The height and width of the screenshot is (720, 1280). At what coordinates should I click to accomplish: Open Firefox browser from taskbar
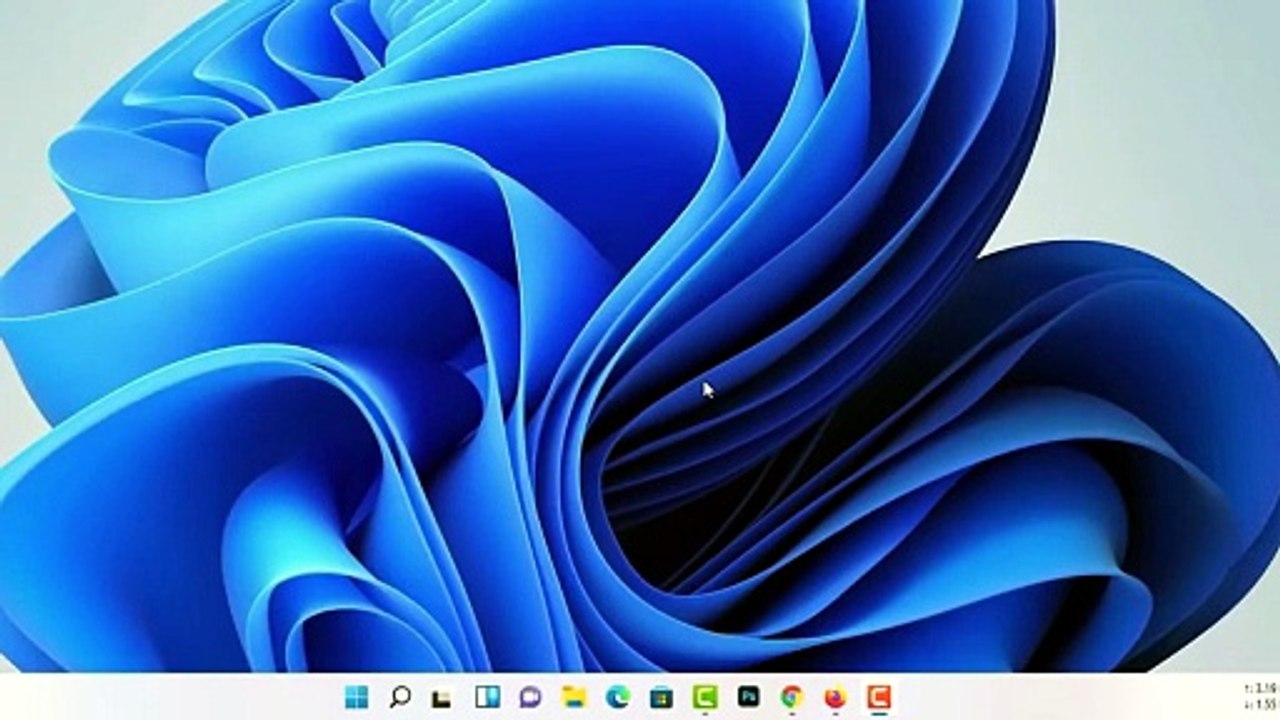(835, 697)
